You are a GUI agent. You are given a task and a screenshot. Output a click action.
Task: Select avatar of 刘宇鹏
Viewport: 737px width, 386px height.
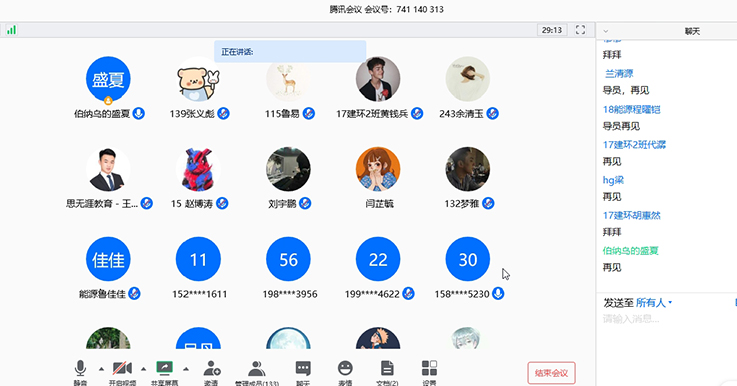[x=288, y=169]
